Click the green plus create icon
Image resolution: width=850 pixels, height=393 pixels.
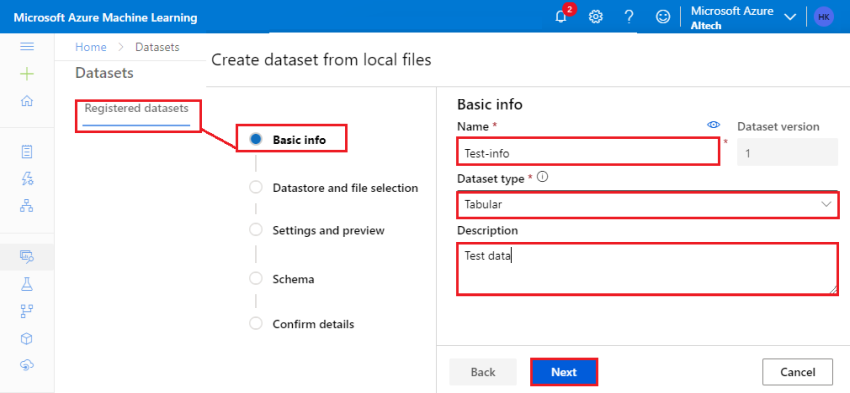coord(27,74)
